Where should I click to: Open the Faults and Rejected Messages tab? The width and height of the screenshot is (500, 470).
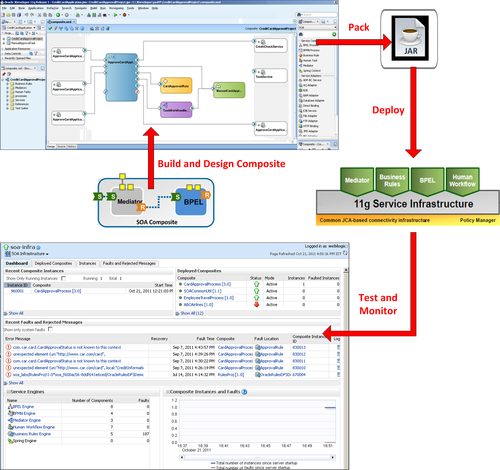(129, 263)
